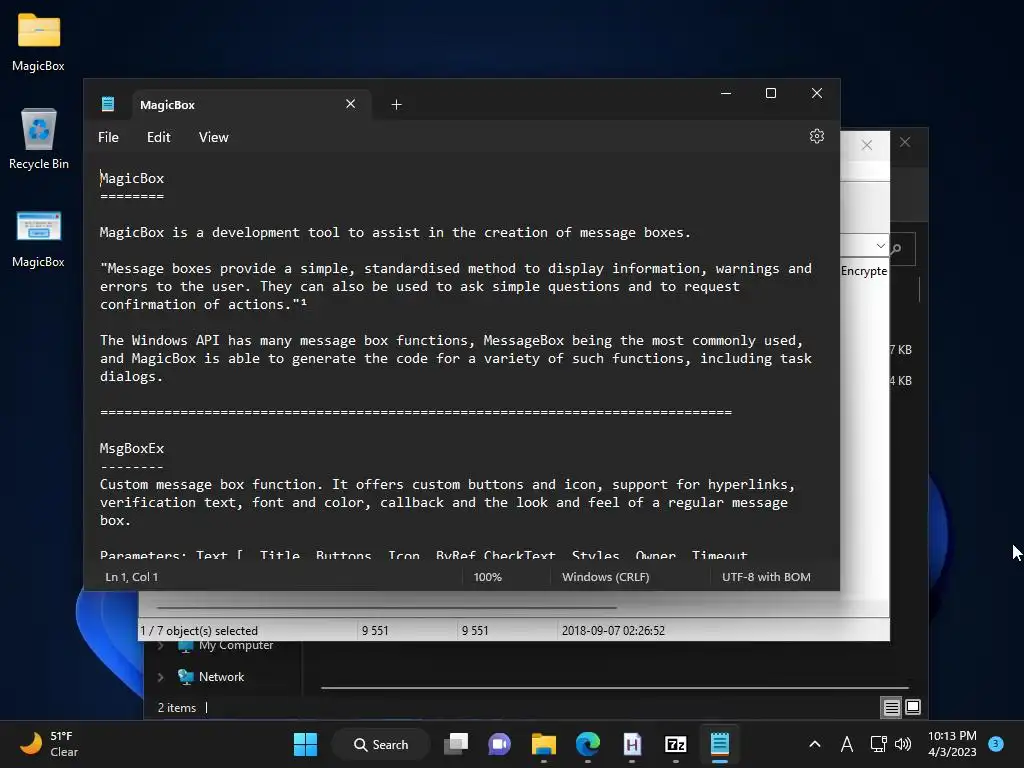Select the MagicBox folder desktop icon

point(39,42)
